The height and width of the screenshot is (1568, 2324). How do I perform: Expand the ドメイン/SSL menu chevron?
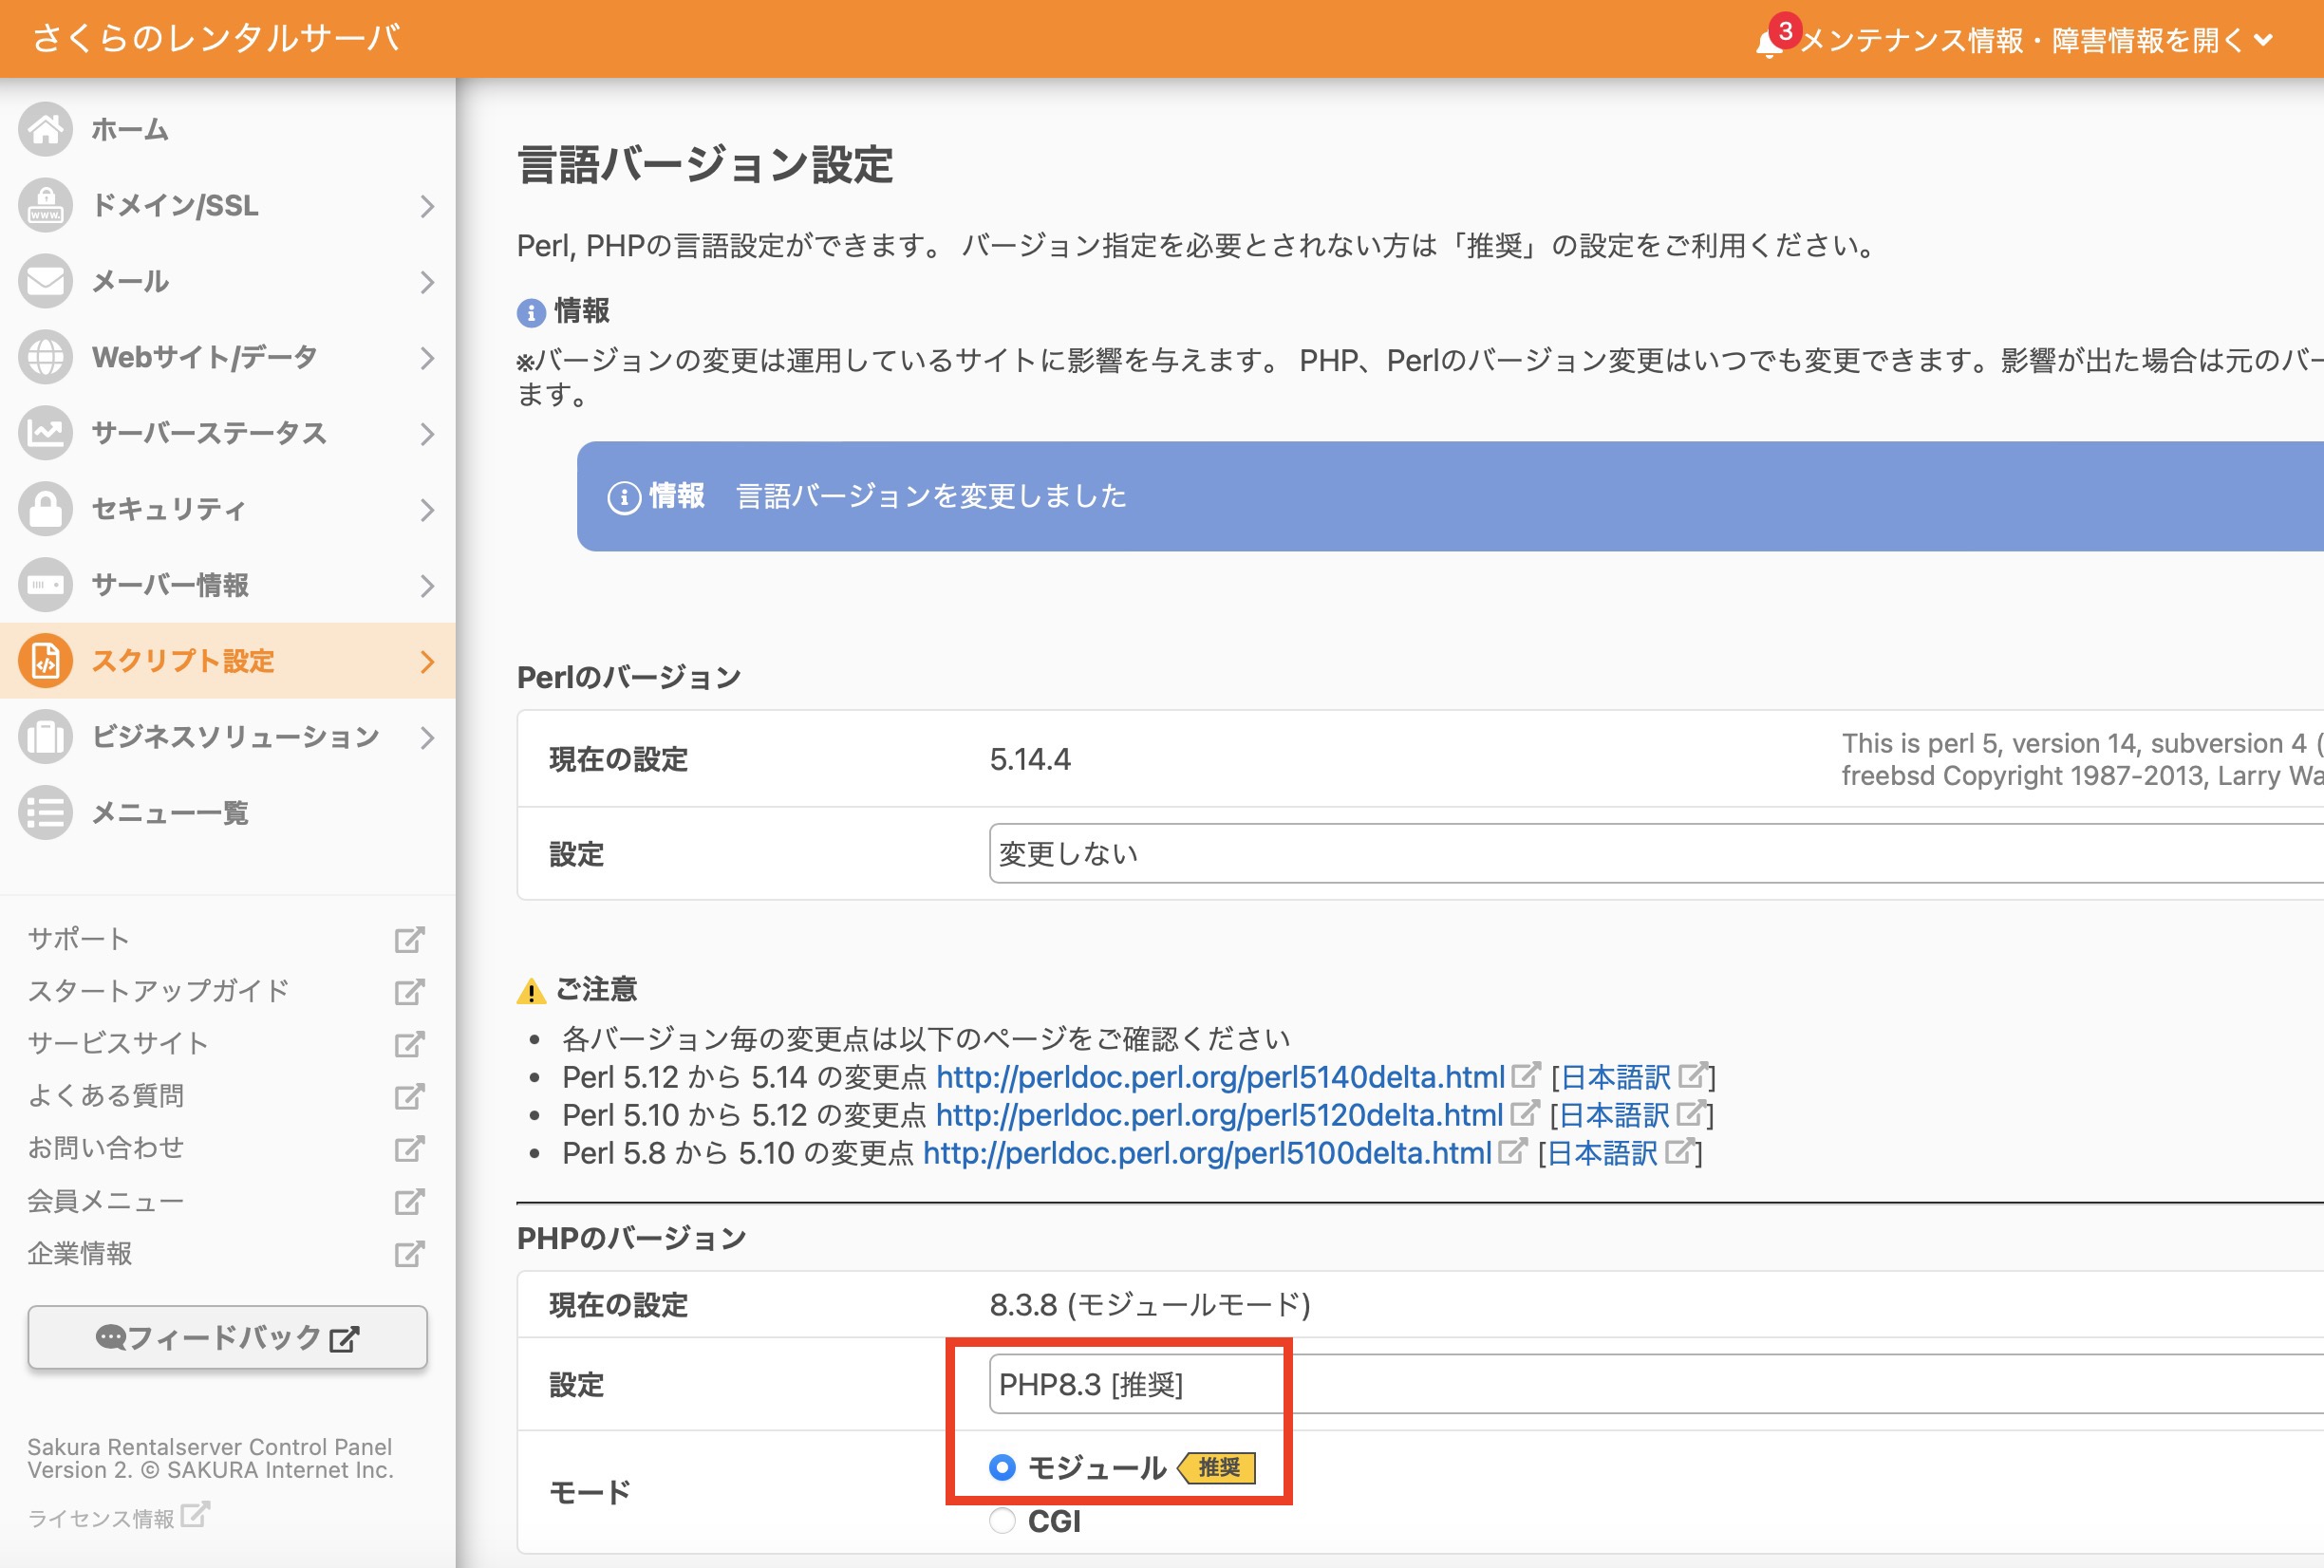[427, 206]
